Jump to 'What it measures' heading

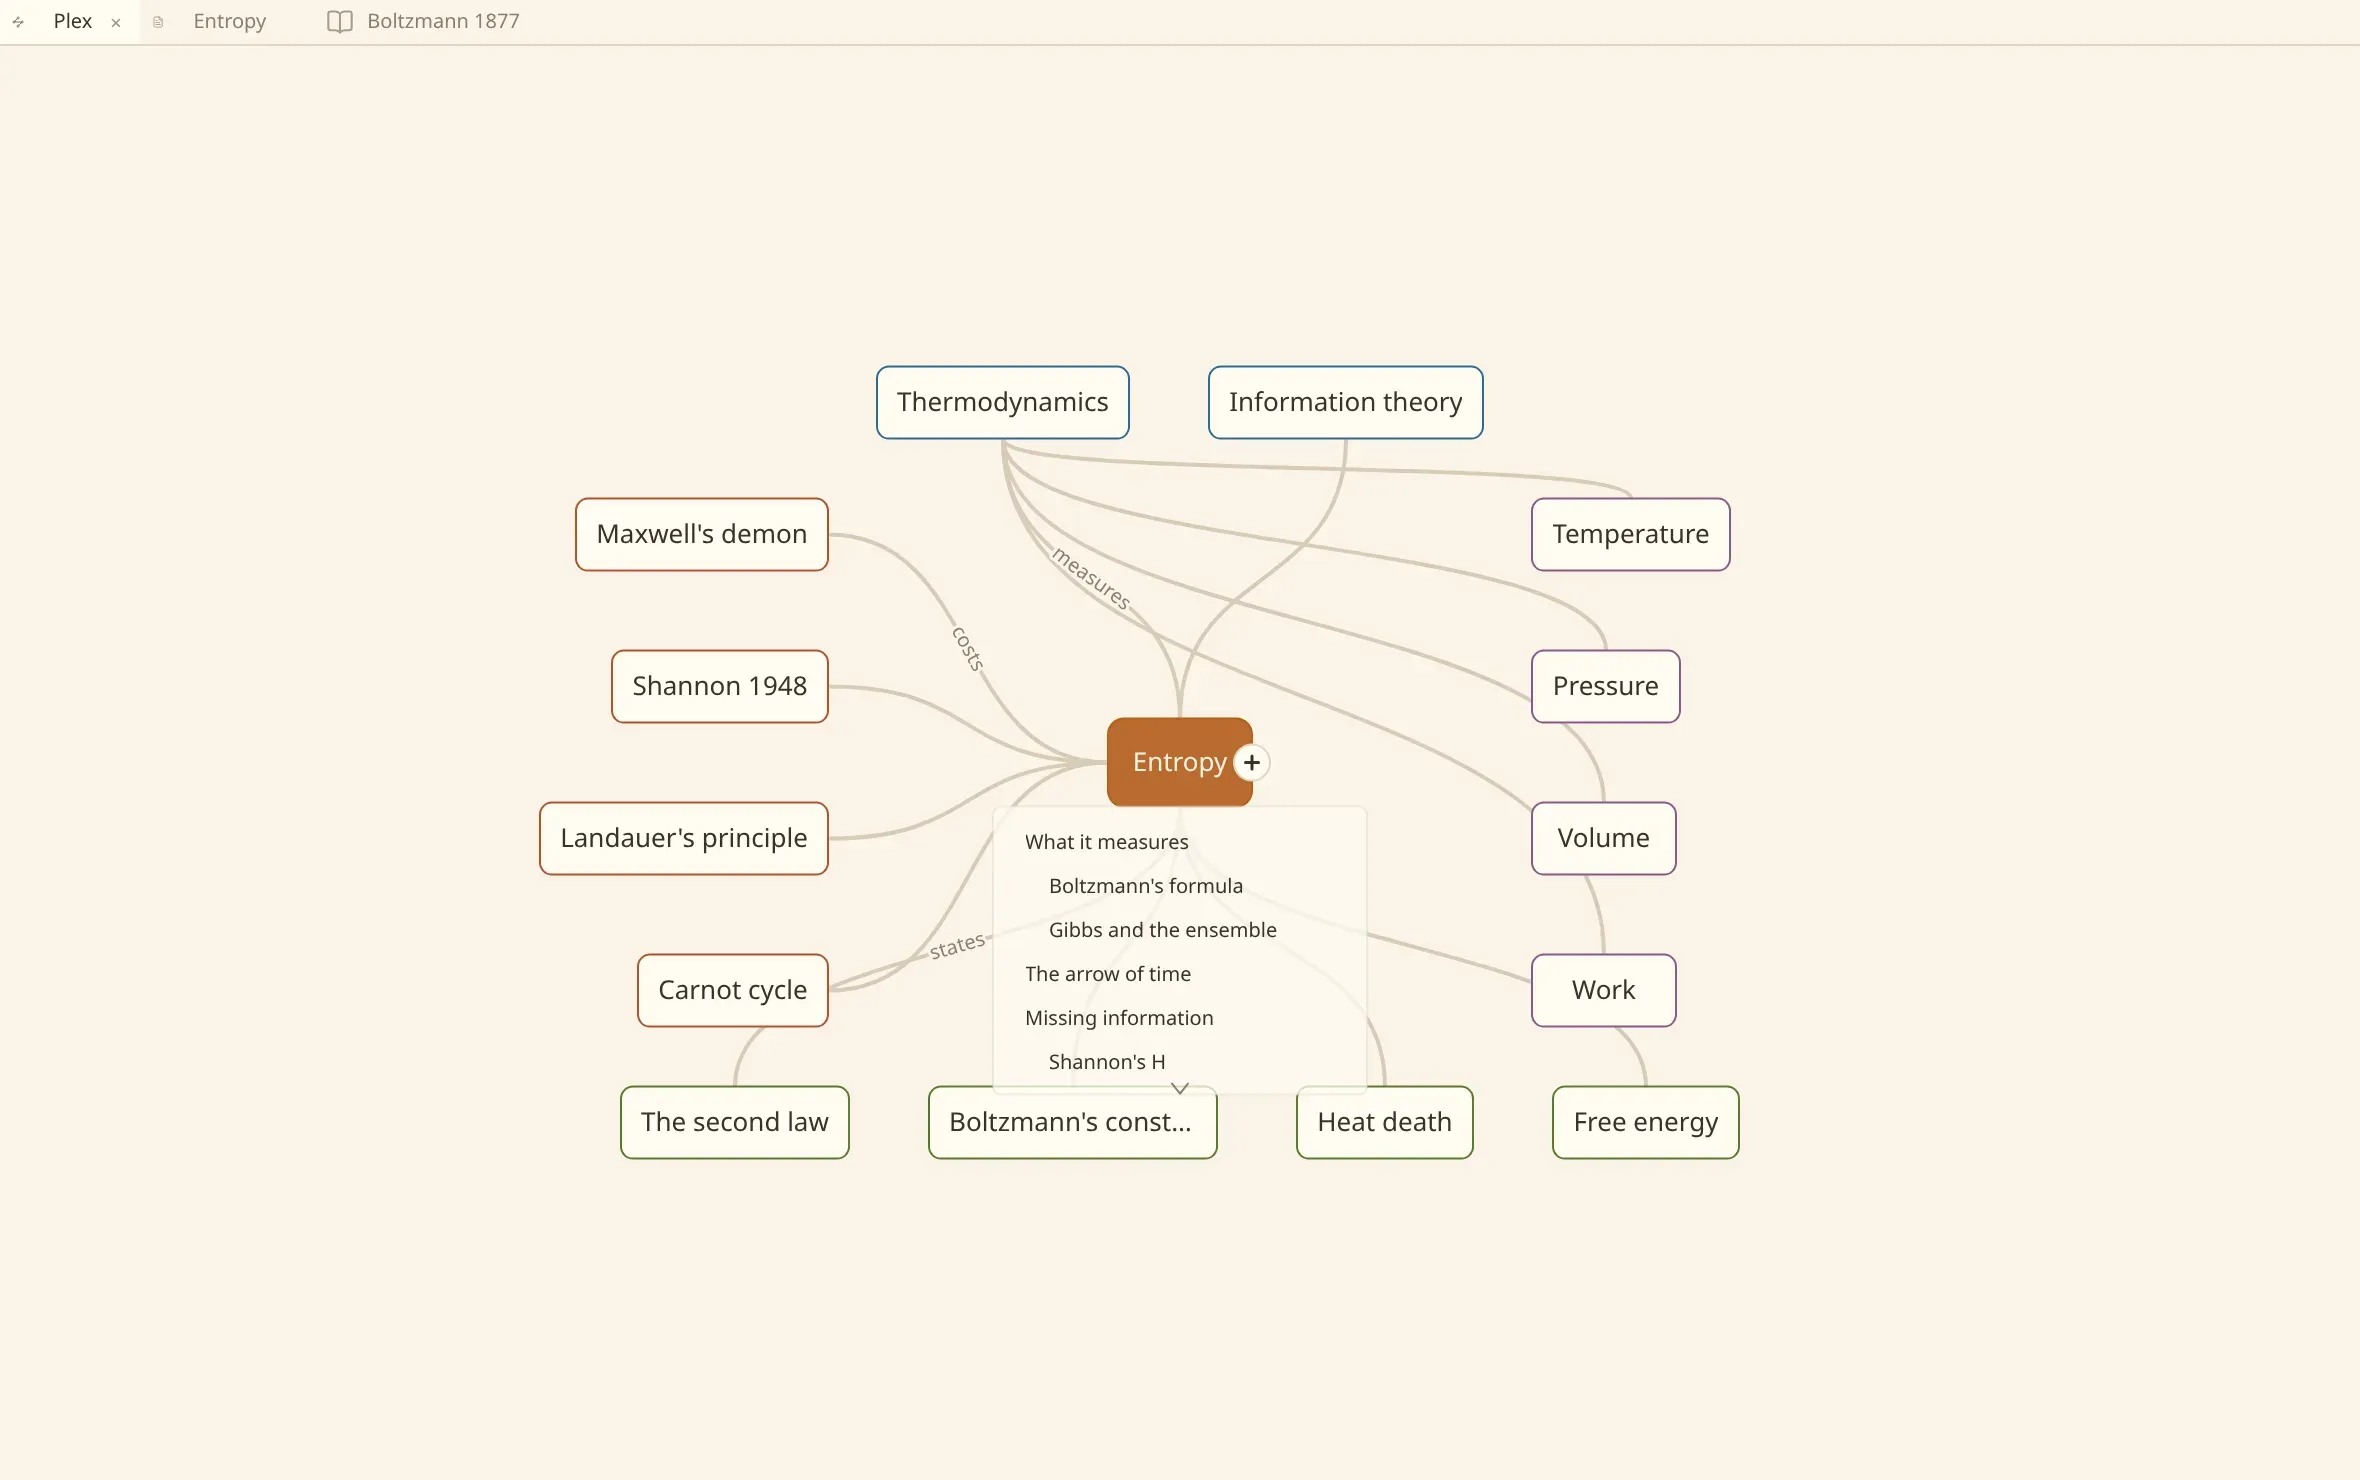(1107, 842)
